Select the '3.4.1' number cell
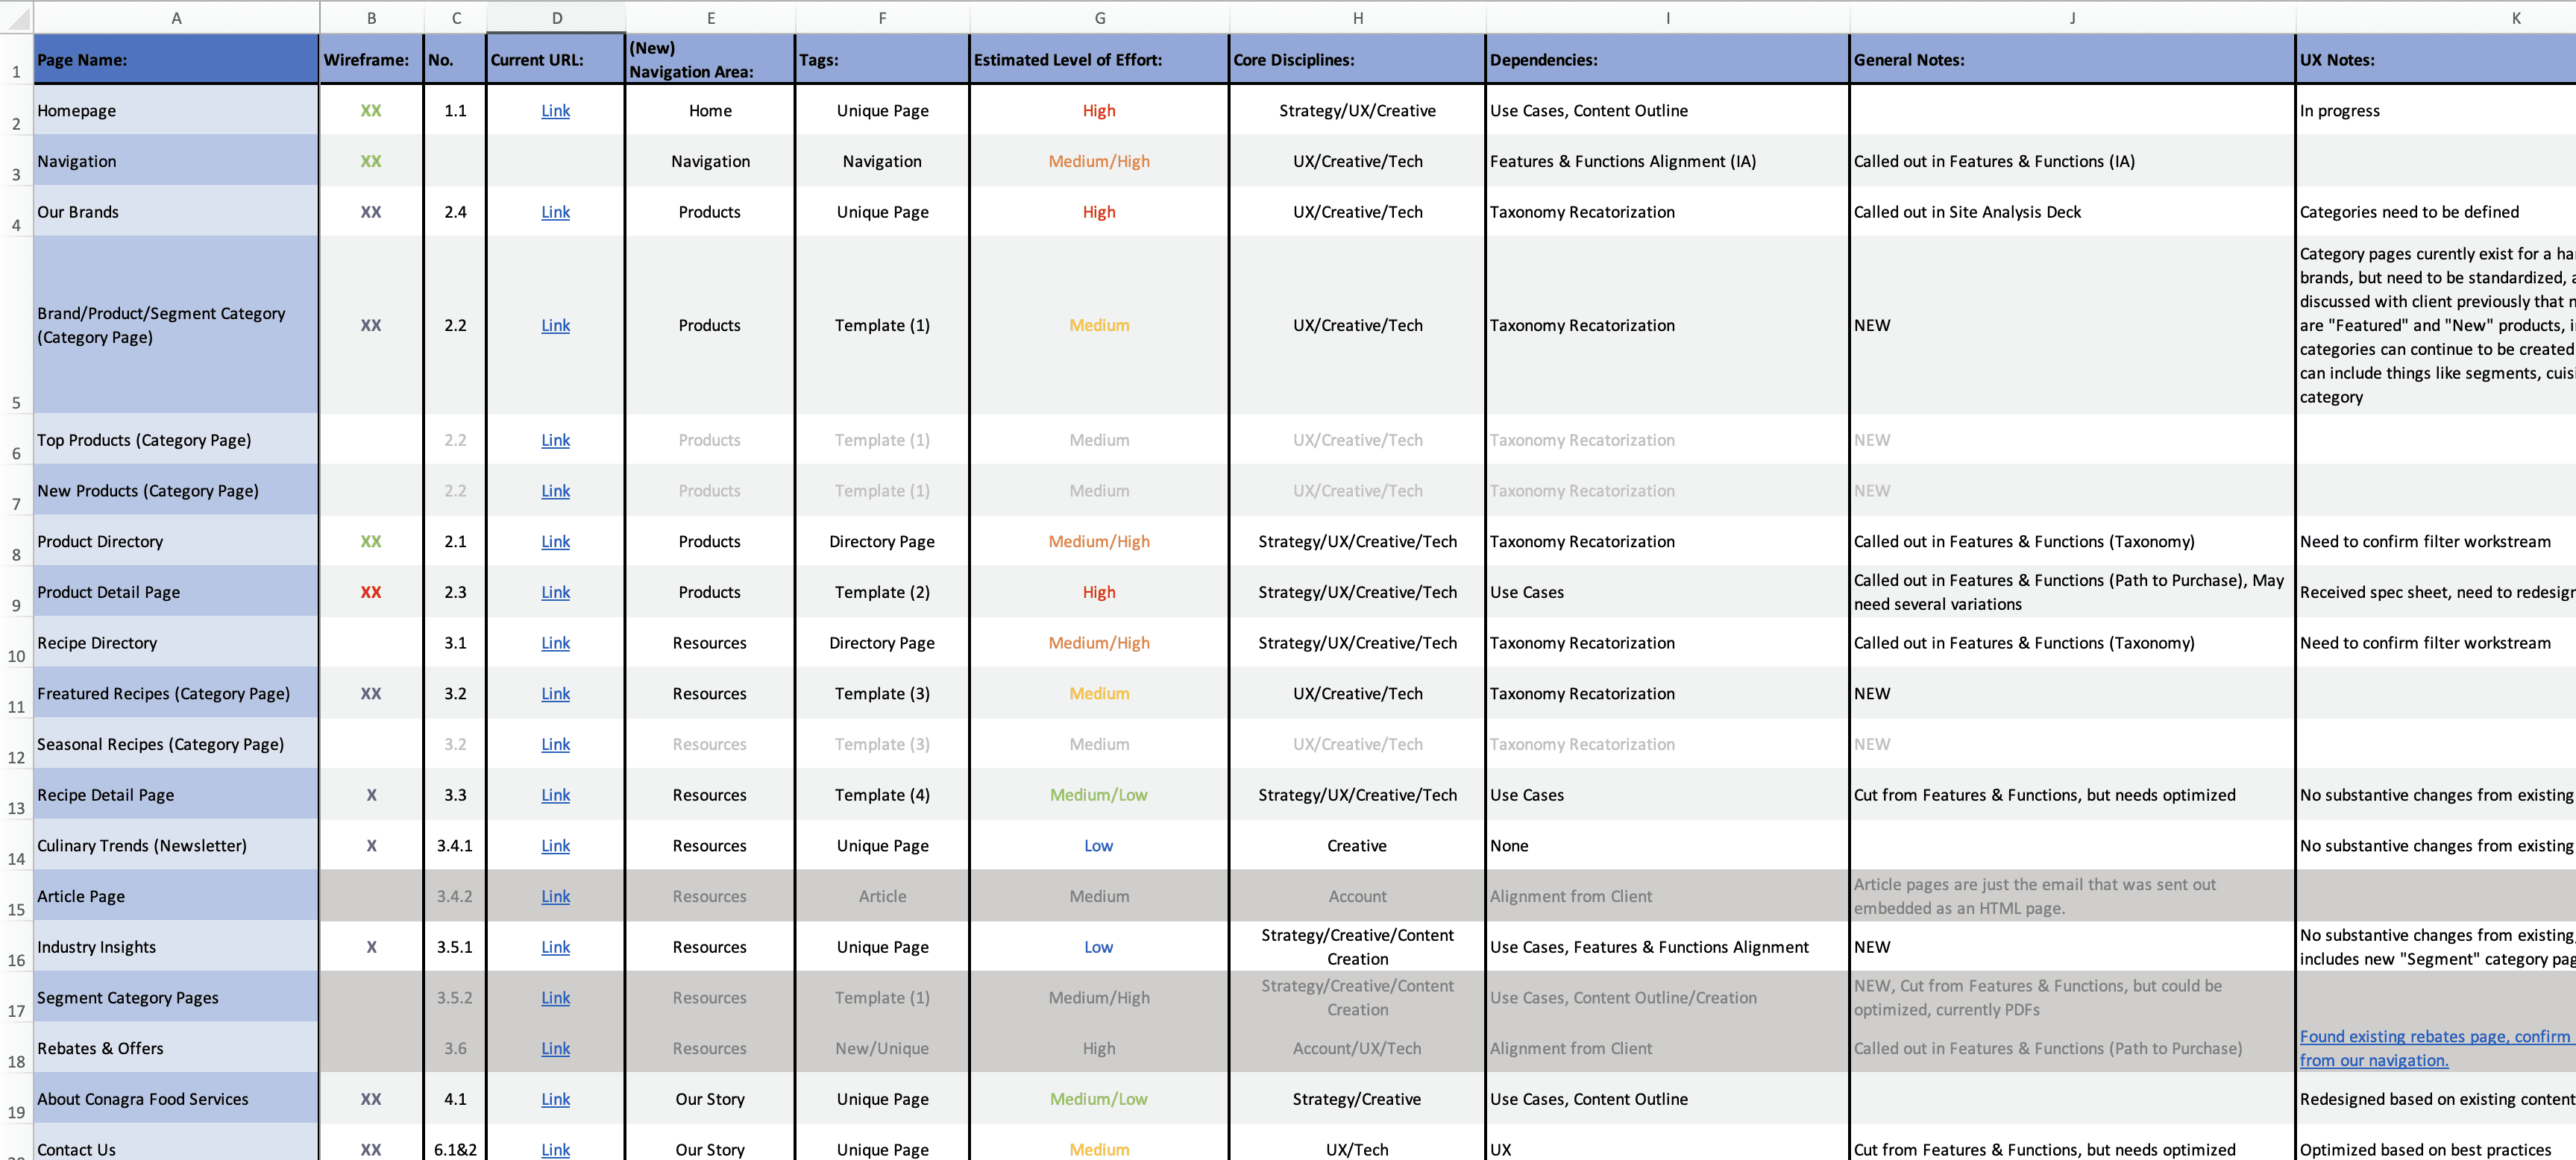The width and height of the screenshot is (2576, 1160). click(x=455, y=845)
